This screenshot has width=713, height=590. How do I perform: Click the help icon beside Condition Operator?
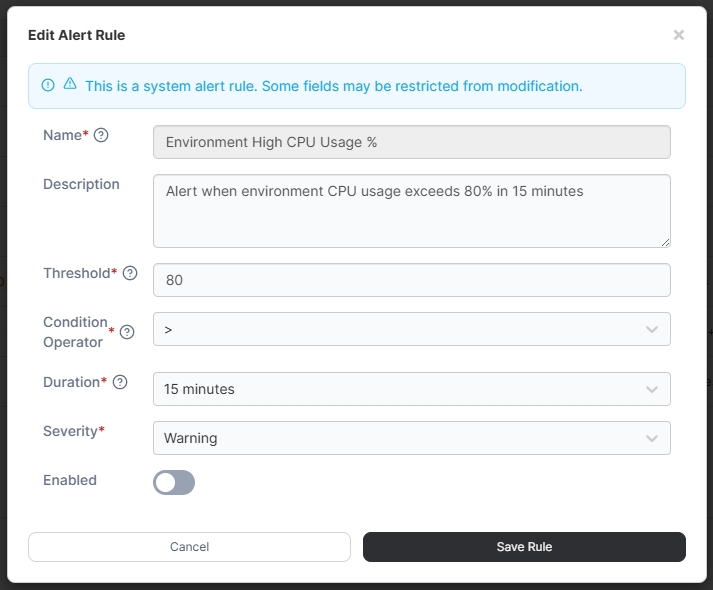(x=127, y=333)
